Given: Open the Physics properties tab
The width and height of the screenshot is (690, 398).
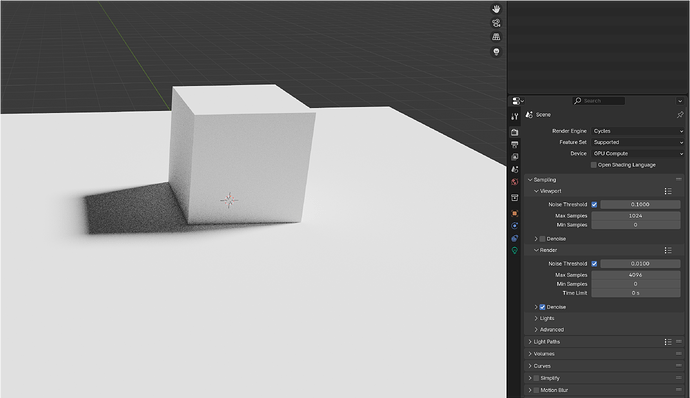Looking at the screenshot, I should tap(515, 226).
